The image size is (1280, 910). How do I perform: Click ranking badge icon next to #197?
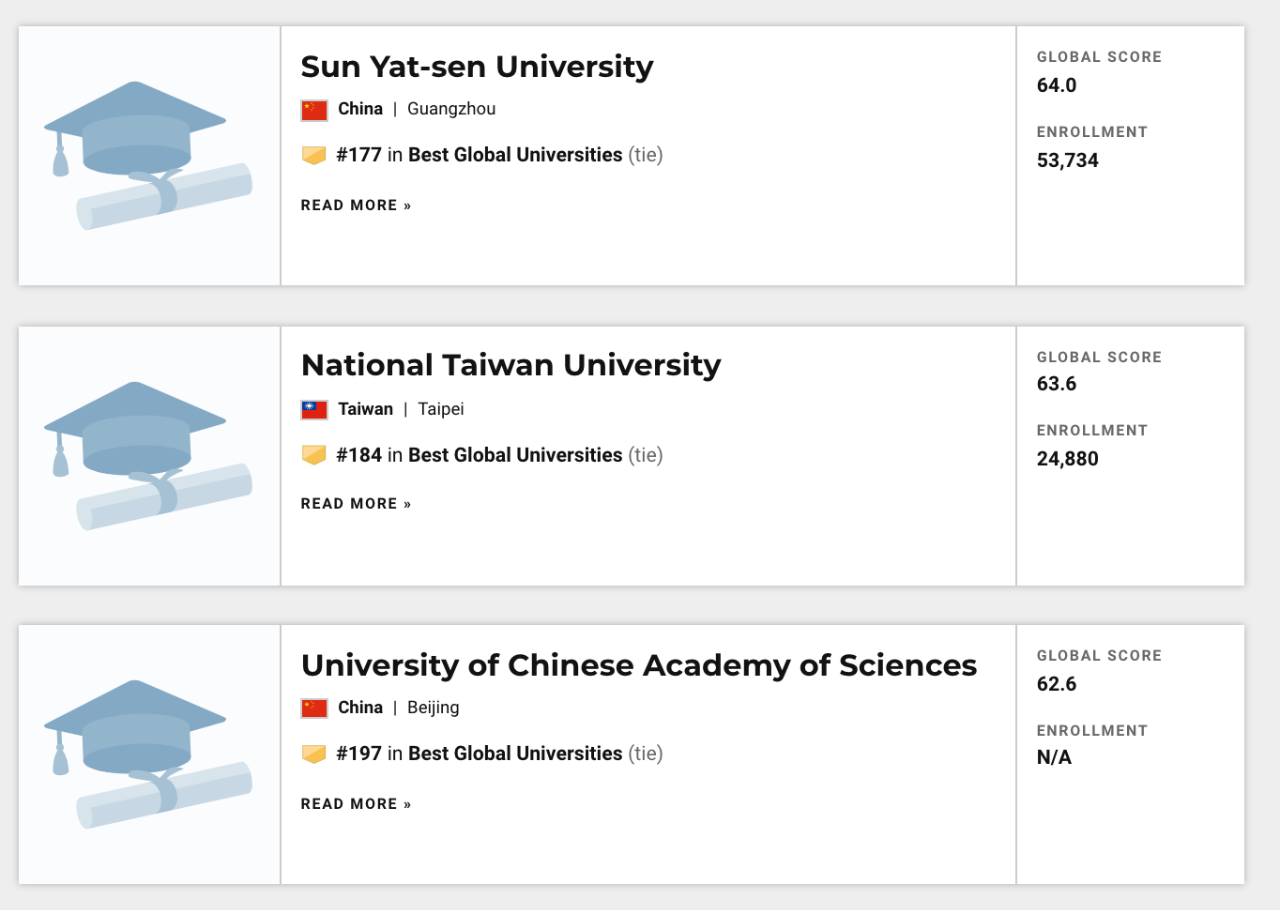tap(314, 754)
